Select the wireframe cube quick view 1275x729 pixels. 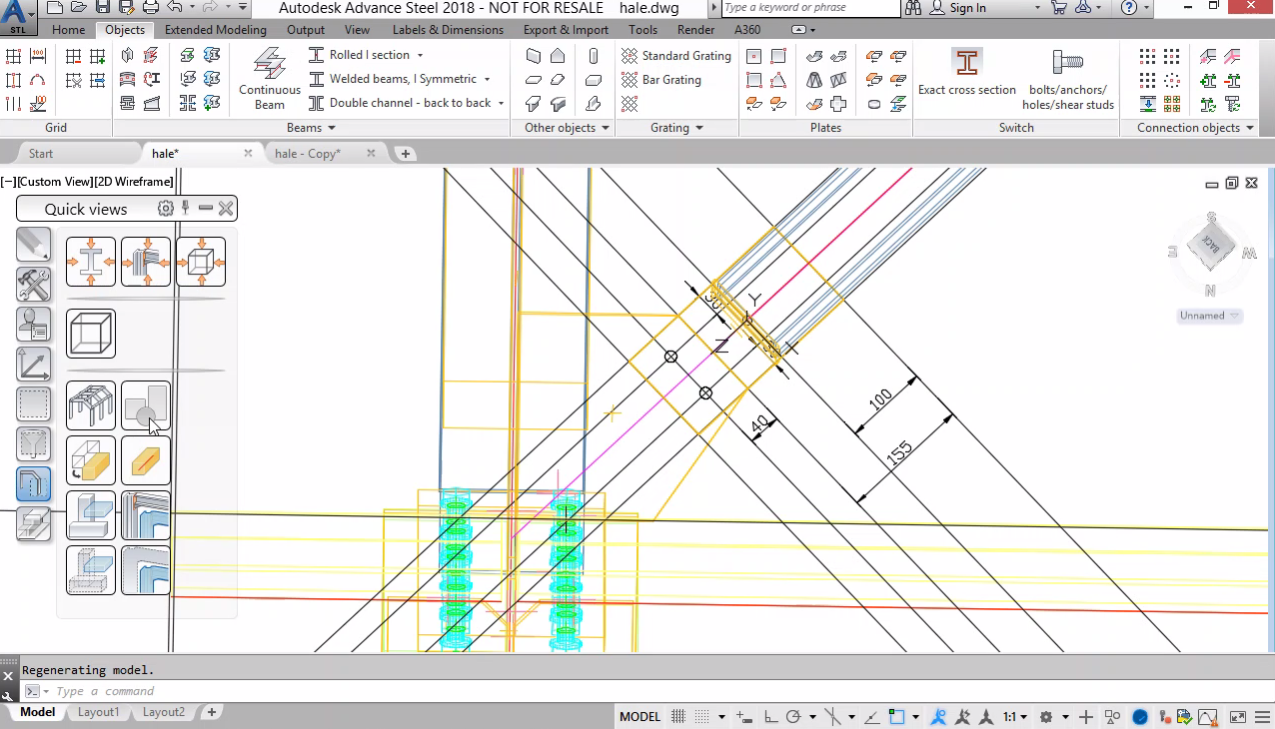tap(91, 333)
